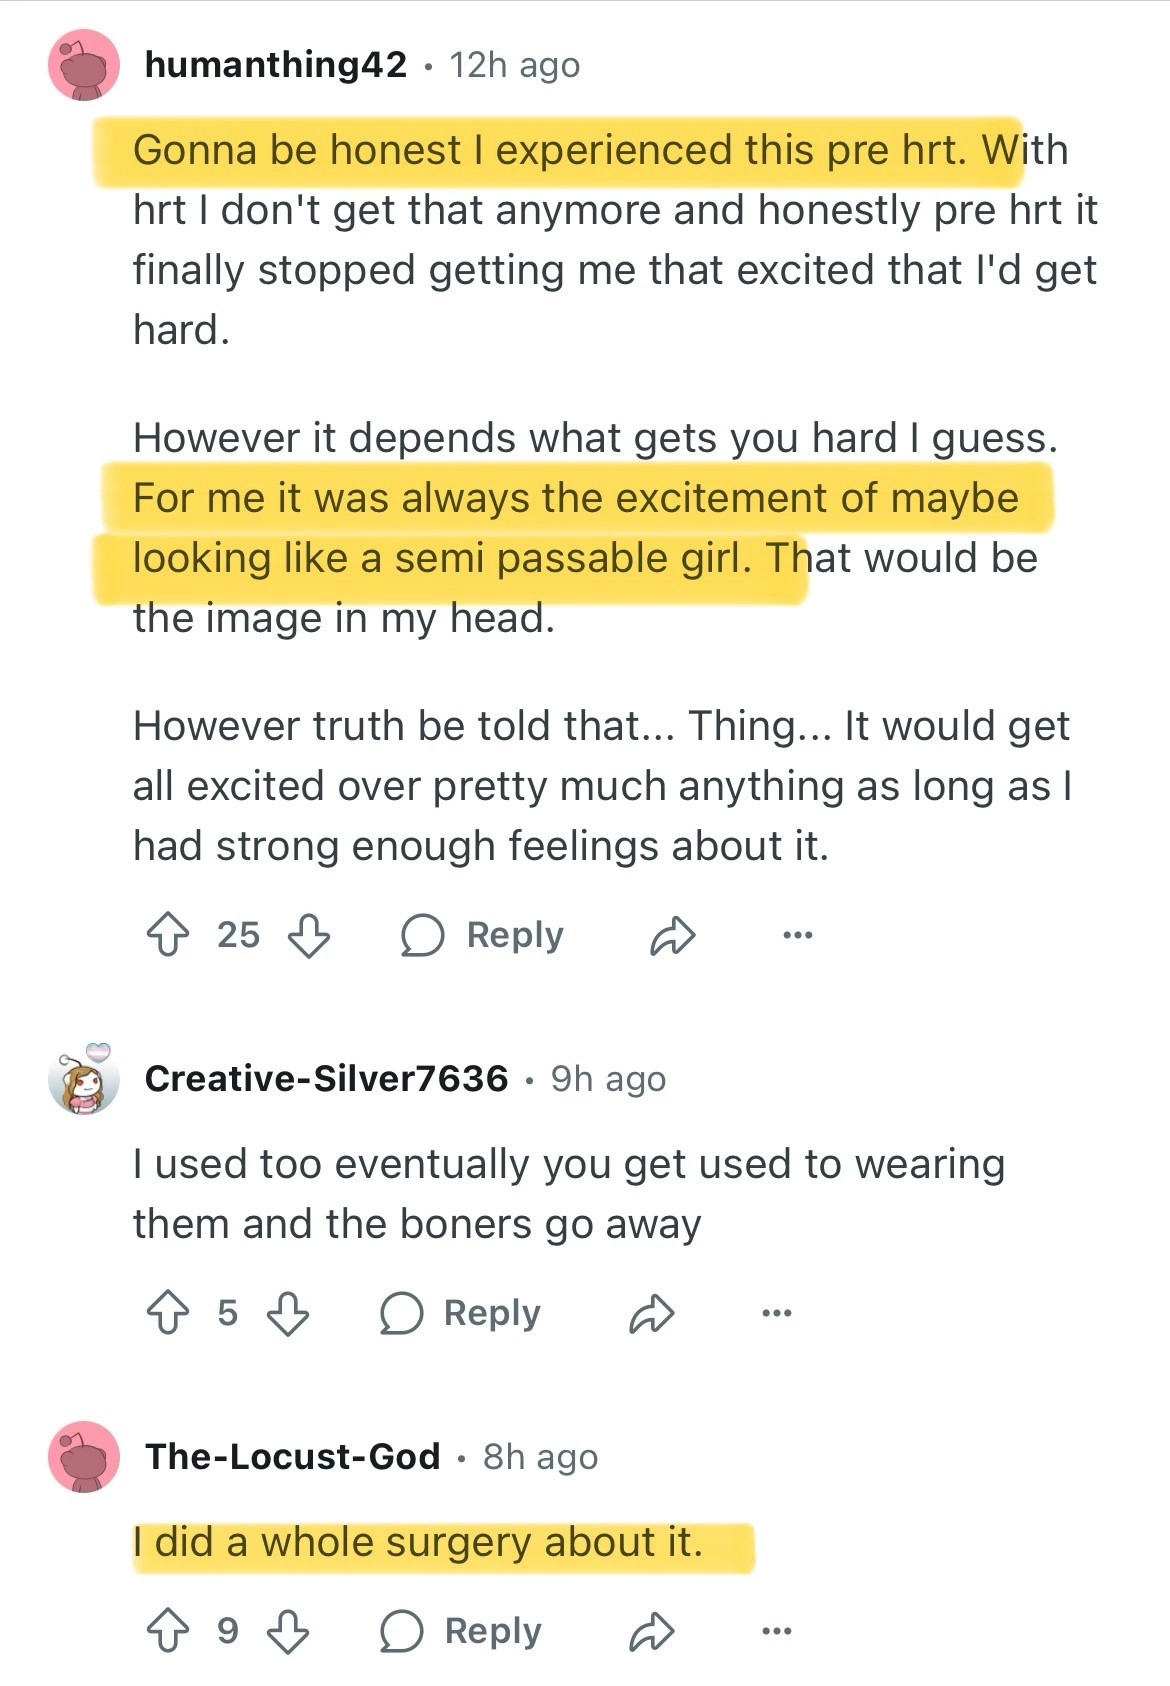Upvote Creative-Silver7636's comment

[168, 1314]
